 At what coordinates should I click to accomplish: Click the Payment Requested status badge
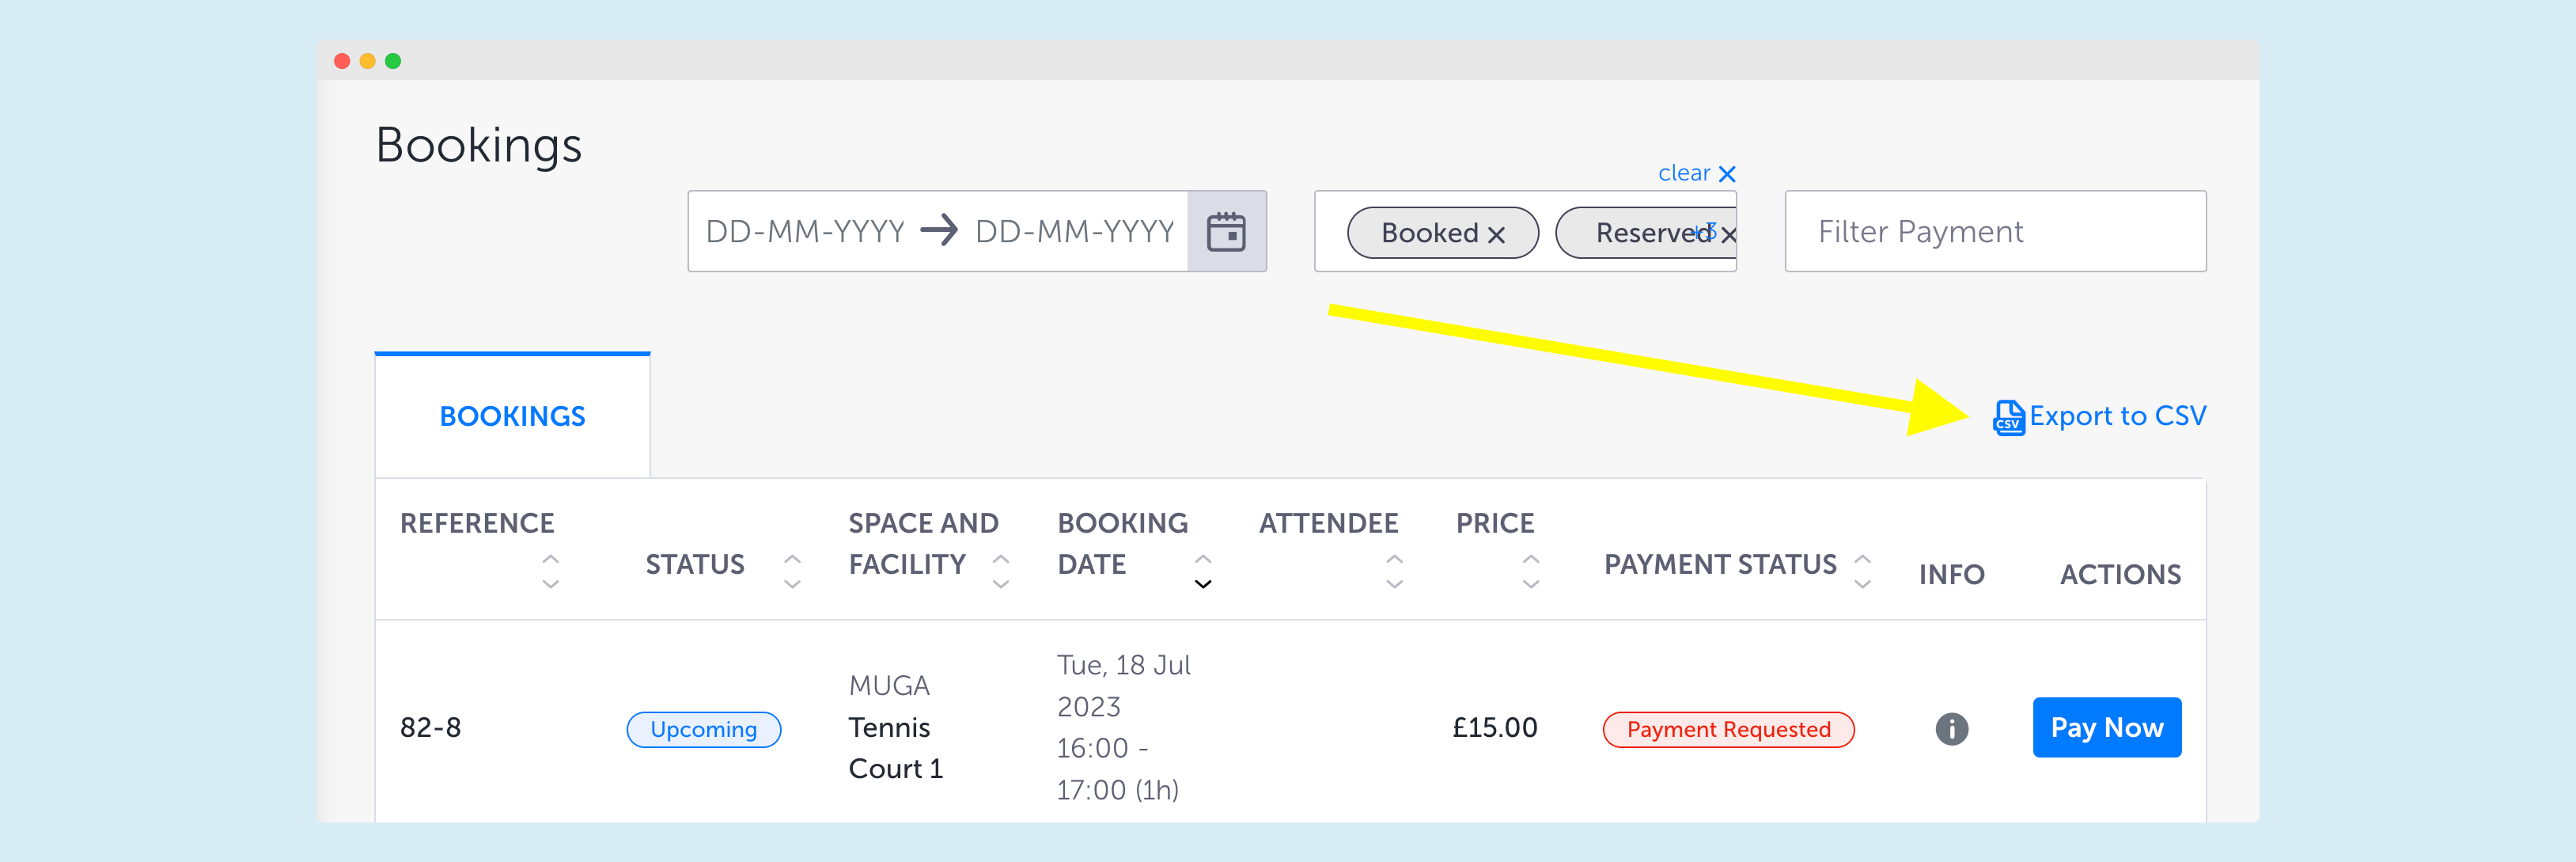(1728, 729)
